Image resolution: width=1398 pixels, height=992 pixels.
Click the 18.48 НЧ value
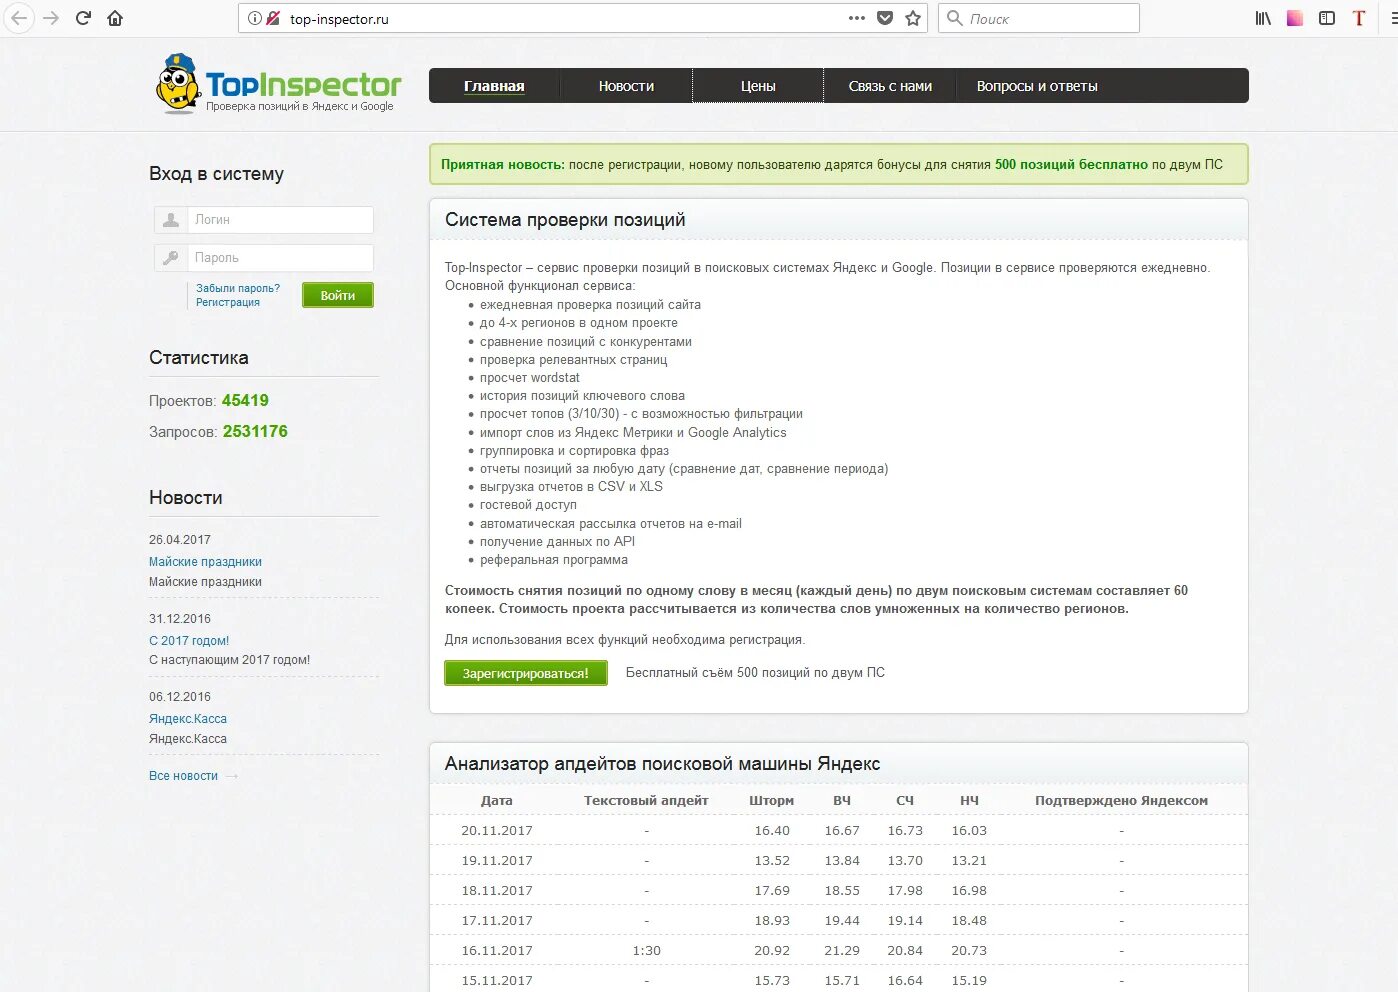pos(969,921)
